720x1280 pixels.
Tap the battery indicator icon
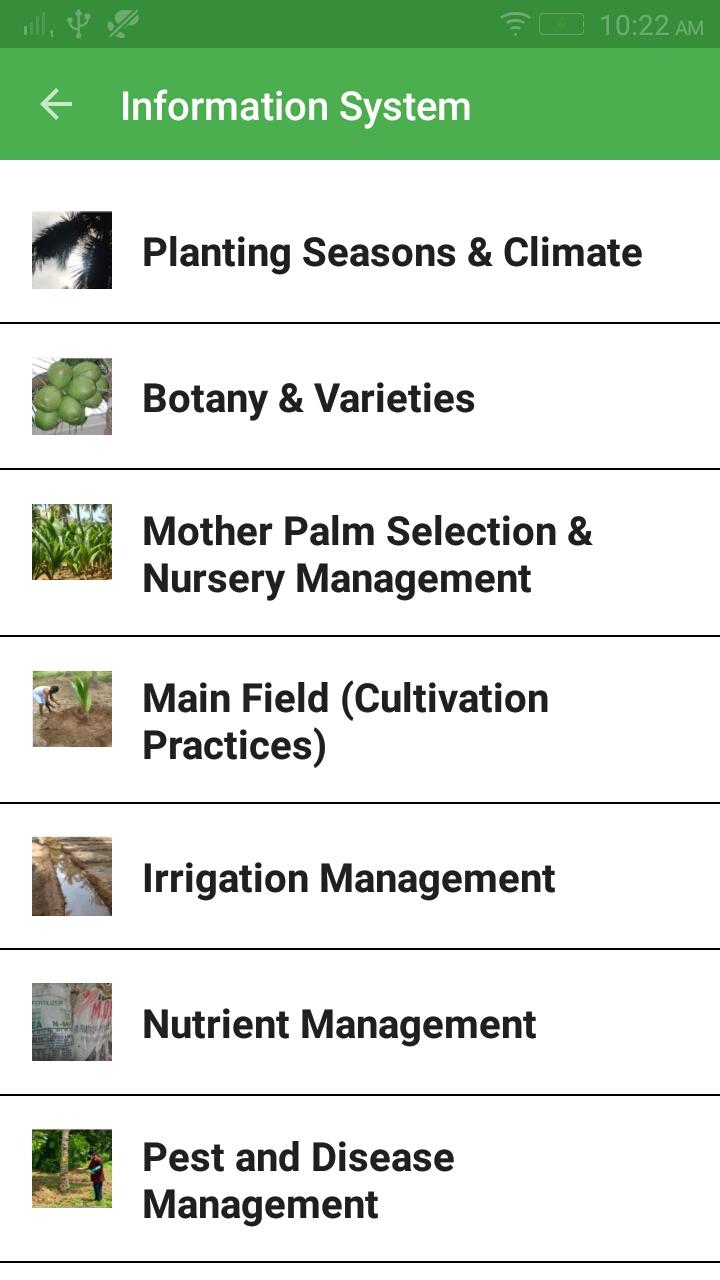coord(562,24)
